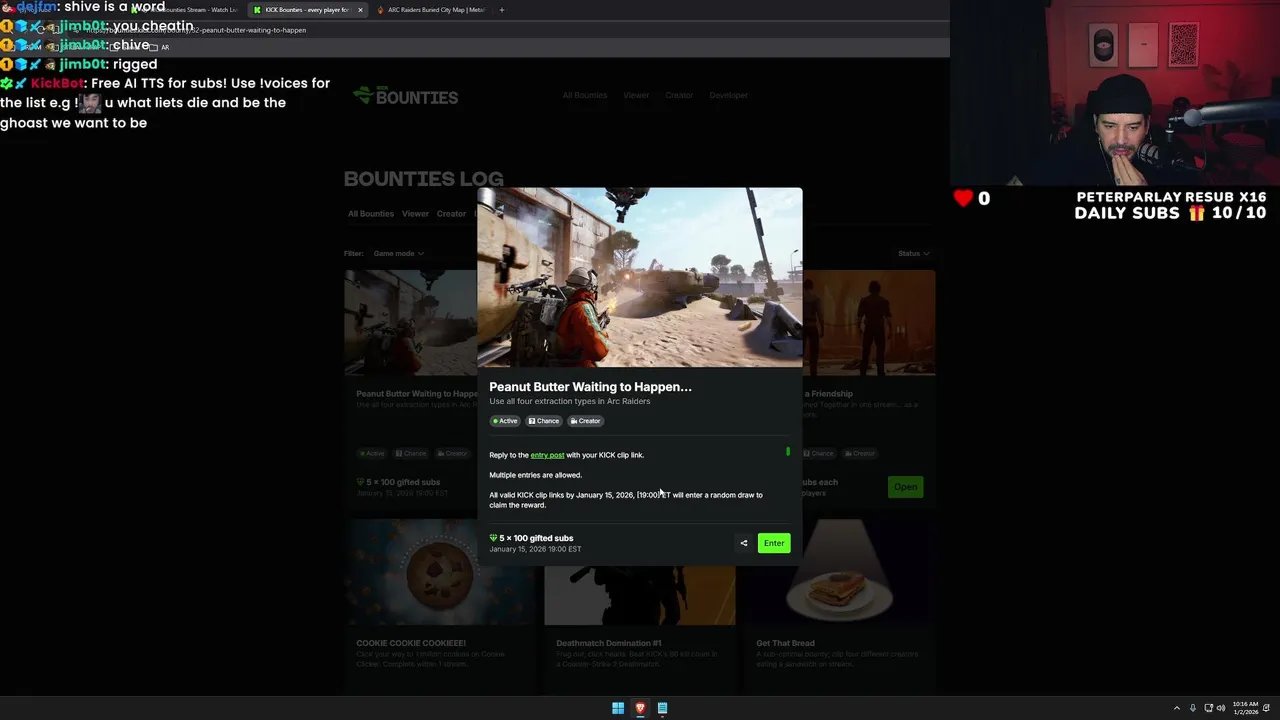Select the All Bounties tab under Bounties Log
Viewport: 1280px width, 720px height.
coord(371,214)
